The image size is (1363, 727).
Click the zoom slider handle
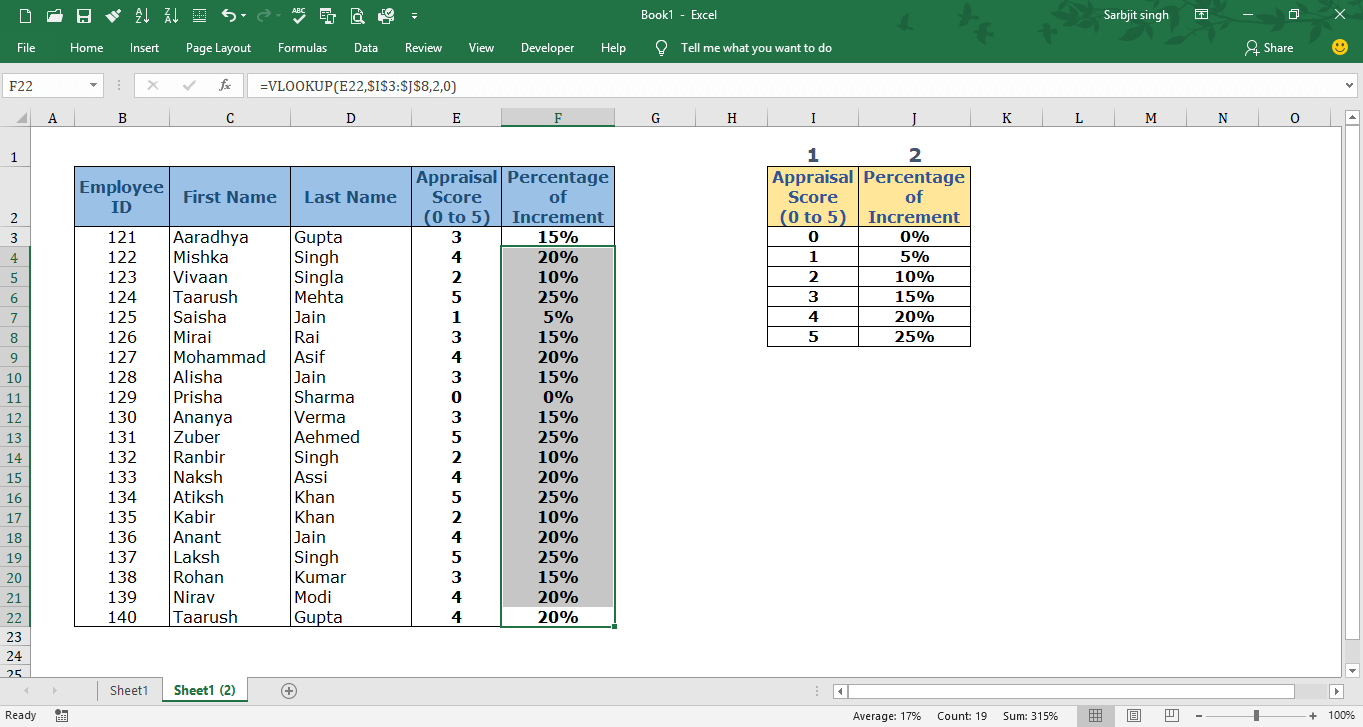[x=1256, y=715]
